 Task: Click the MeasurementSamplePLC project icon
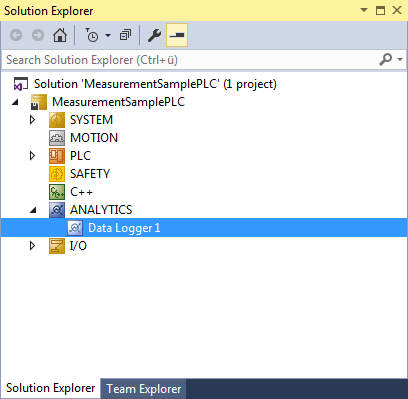click(39, 102)
